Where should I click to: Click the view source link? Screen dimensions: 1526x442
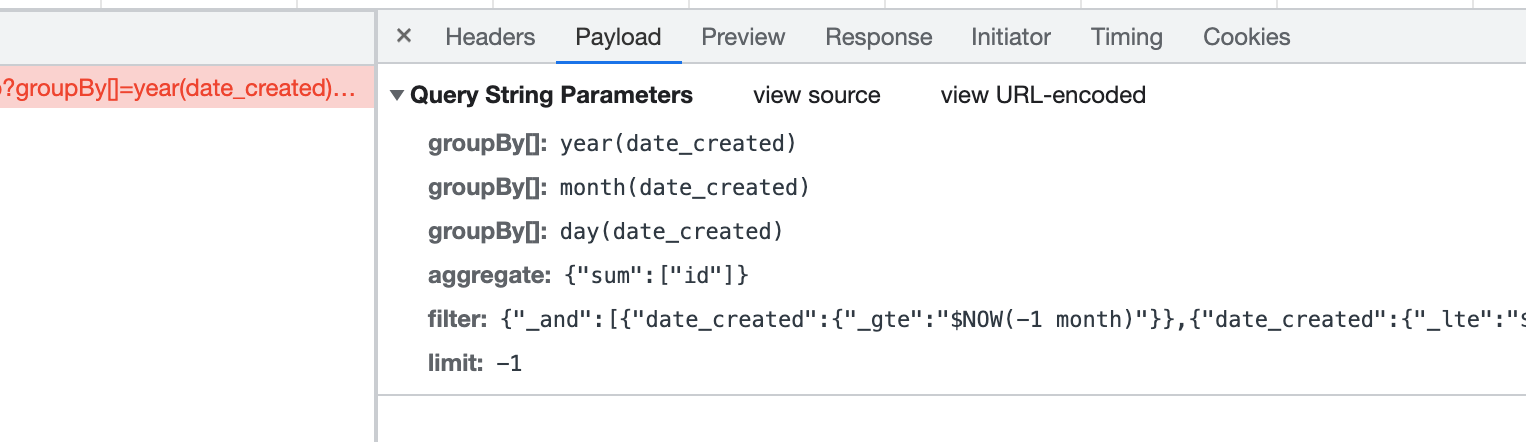817,95
